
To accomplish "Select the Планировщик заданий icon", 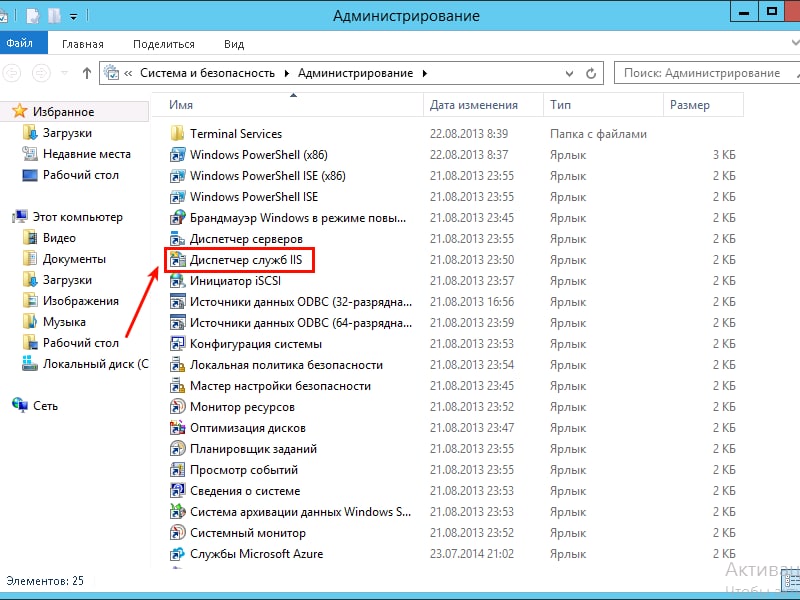I will (x=177, y=449).
